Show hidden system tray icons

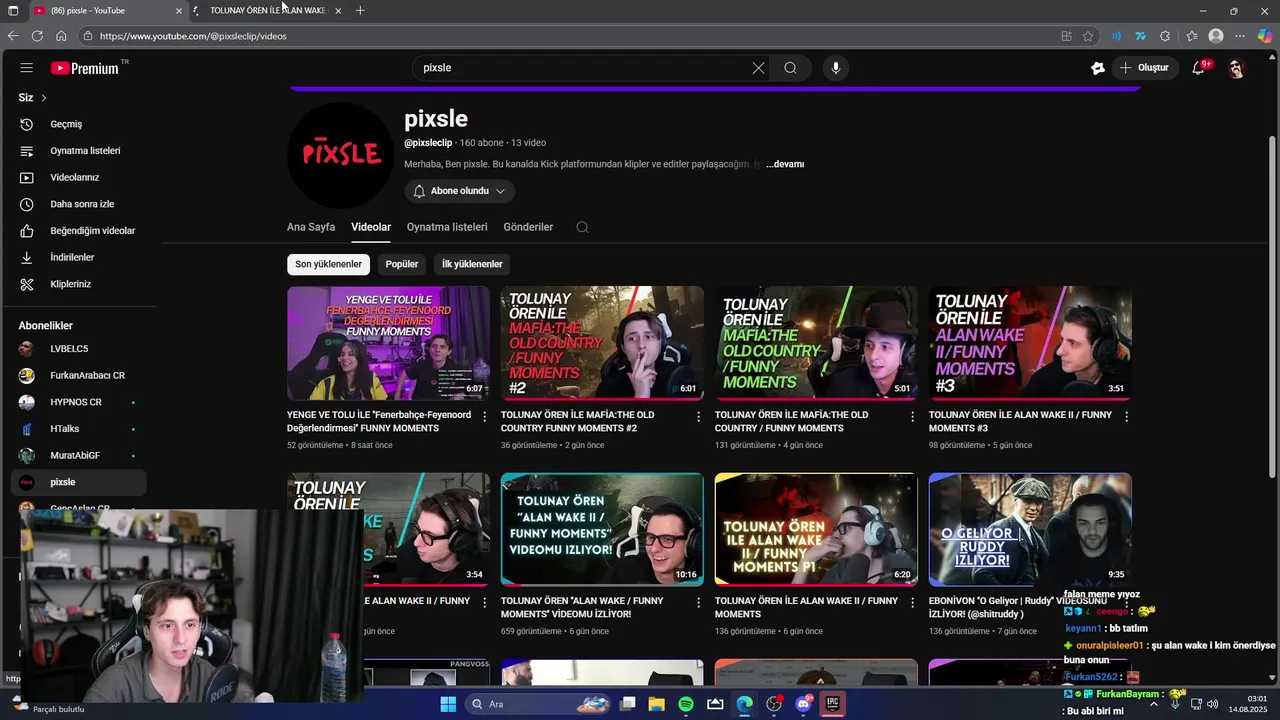1154,704
